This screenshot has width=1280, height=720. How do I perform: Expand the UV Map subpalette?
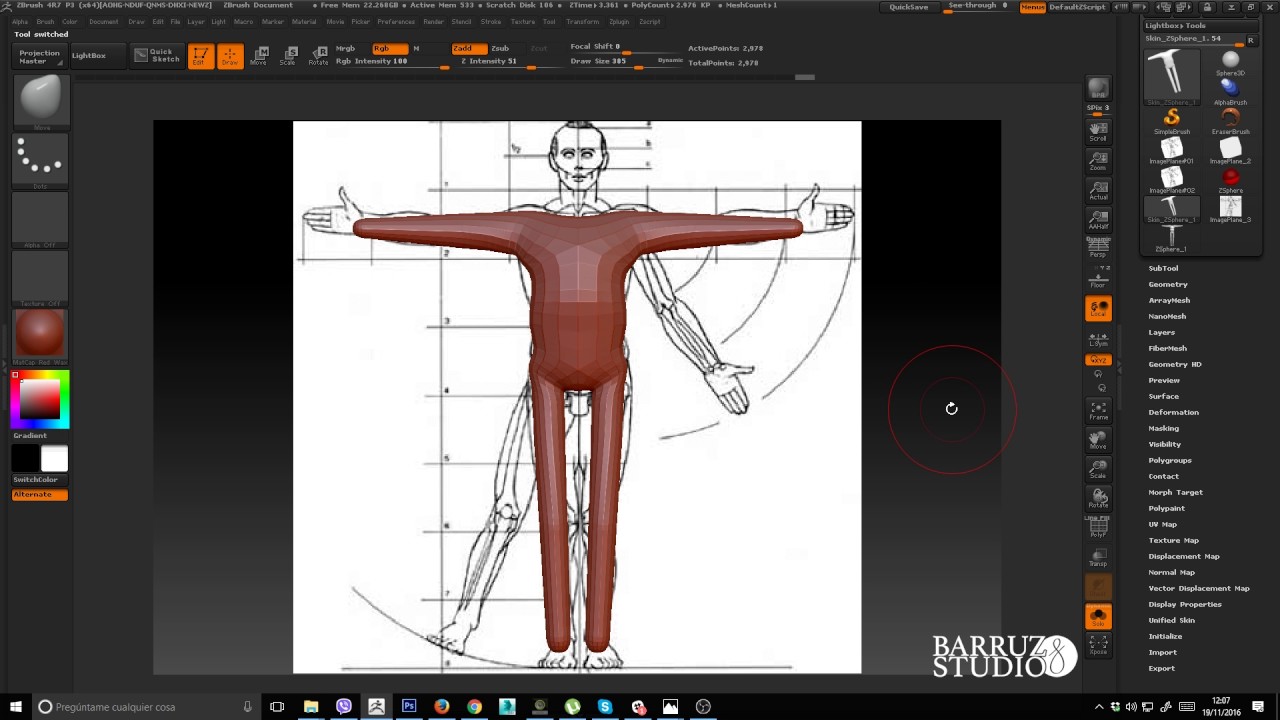1163,524
